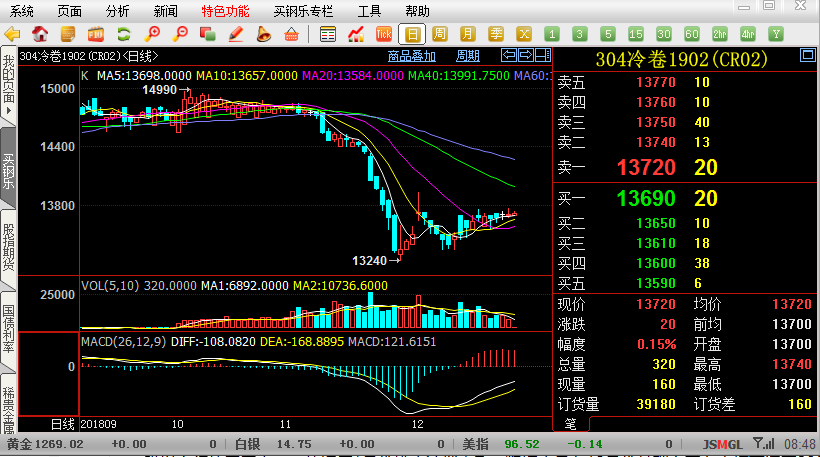This screenshot has width=820, height=457.
Task: Switch to 3-minute chart
Action: [x=579, y=35]
